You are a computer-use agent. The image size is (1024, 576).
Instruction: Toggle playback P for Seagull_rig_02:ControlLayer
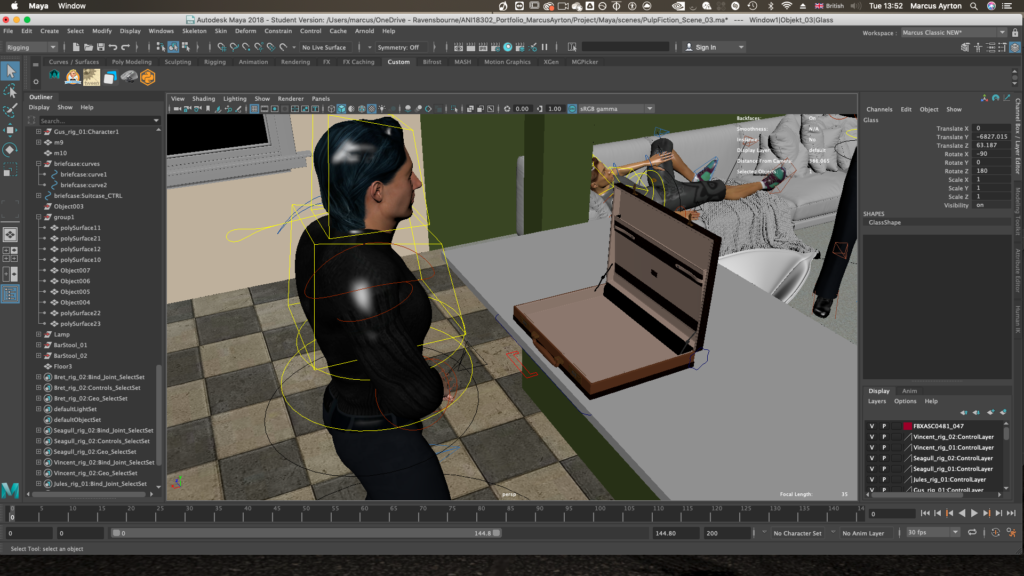pyautogui.click(x=884, y=458)
